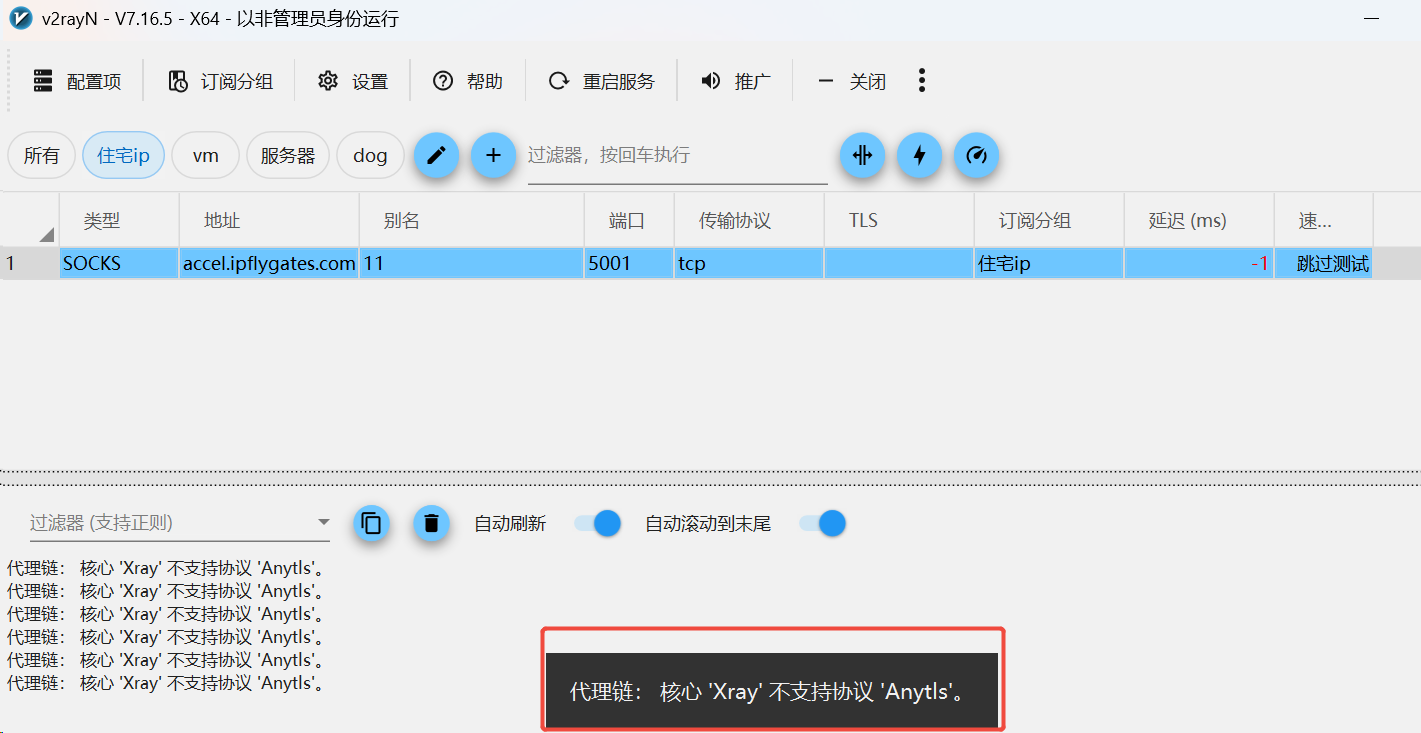
Task: Sort by the 订阅分组 column header
Action: click(1049, 220)
